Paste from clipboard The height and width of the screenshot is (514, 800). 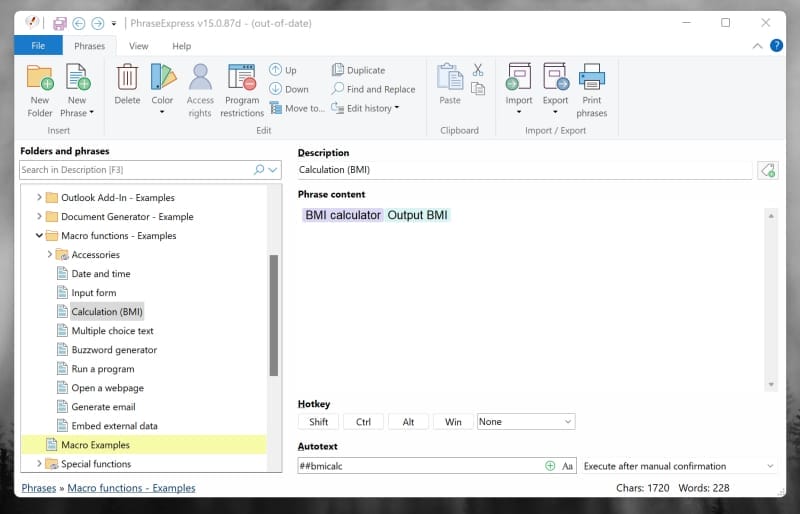point(450,85)
